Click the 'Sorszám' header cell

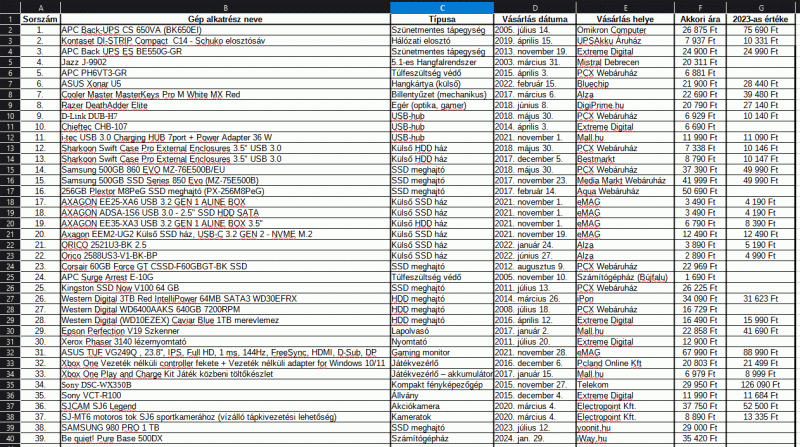tap(40, 19)
